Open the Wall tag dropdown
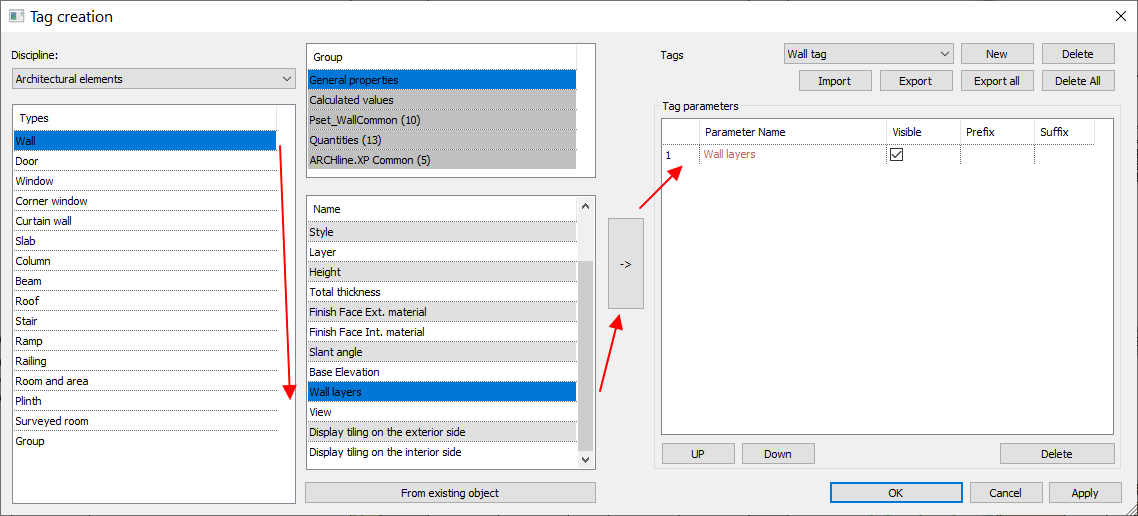This screenshot has height=516, width=1138. pos(869,54)
